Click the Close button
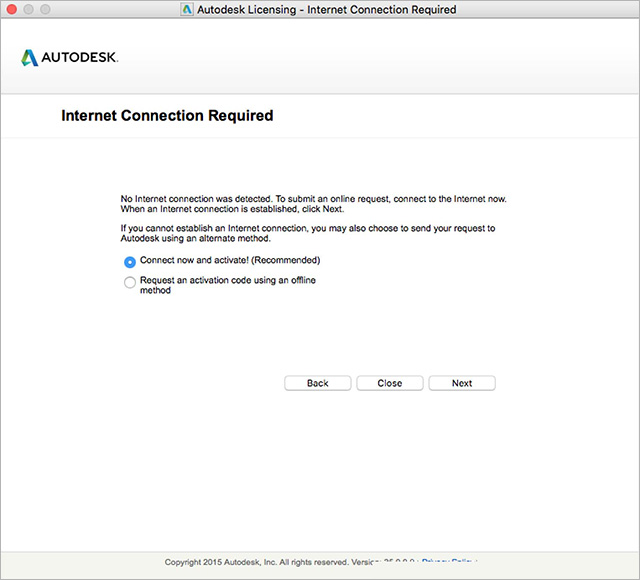Image resolution: width=640 pixels, height=580 pixels. pyautogui.click(x=390, y=383)
